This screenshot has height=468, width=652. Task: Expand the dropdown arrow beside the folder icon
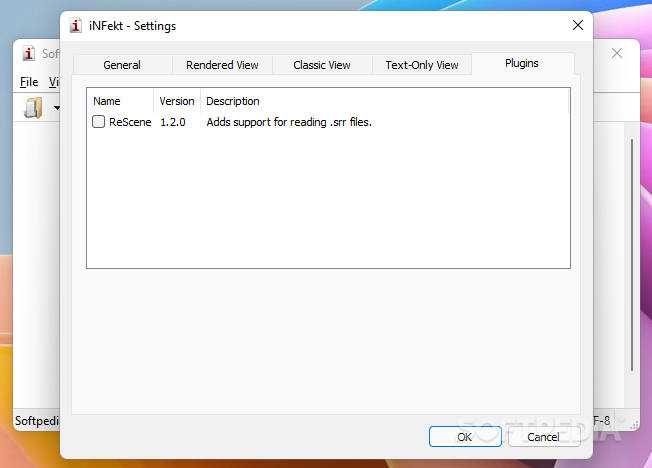57,108
